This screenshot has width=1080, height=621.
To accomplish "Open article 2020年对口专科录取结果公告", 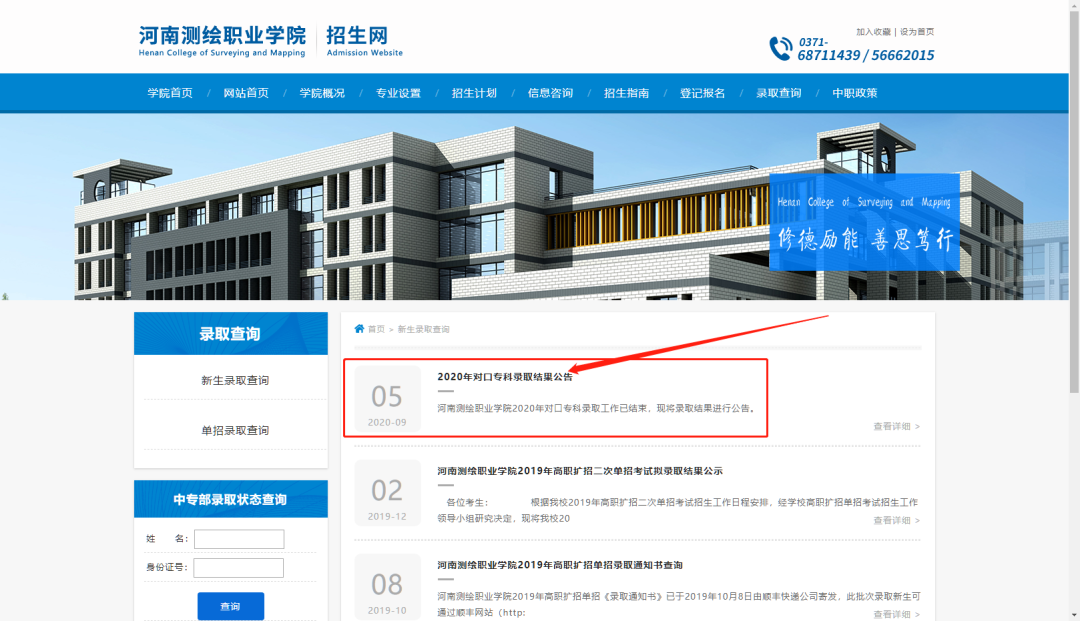I will (x=505, y=377).
